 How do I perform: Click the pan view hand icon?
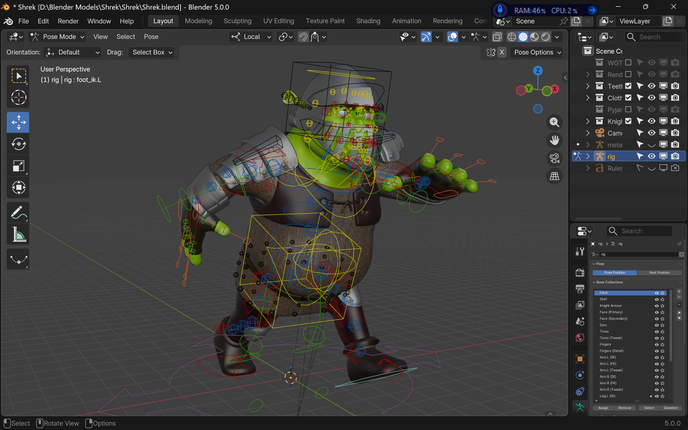coord(555,140)
